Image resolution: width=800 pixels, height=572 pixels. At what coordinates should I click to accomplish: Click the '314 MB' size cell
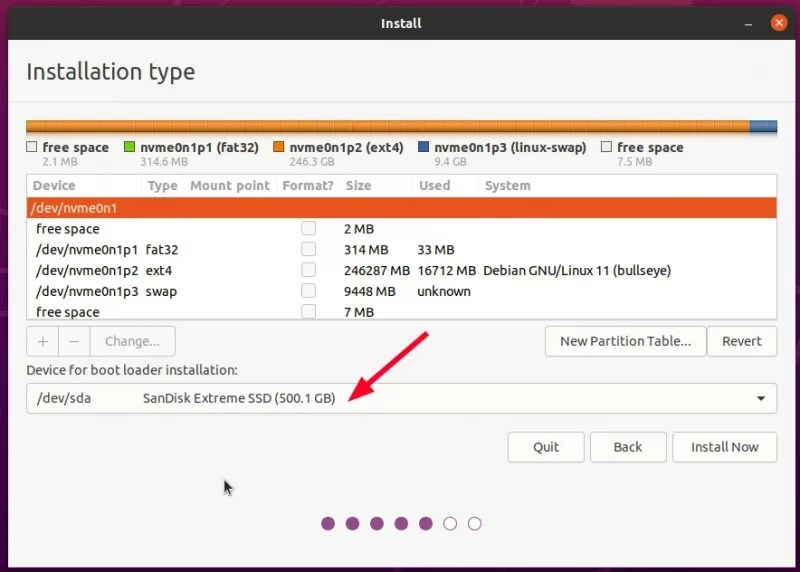coord(366,250)
